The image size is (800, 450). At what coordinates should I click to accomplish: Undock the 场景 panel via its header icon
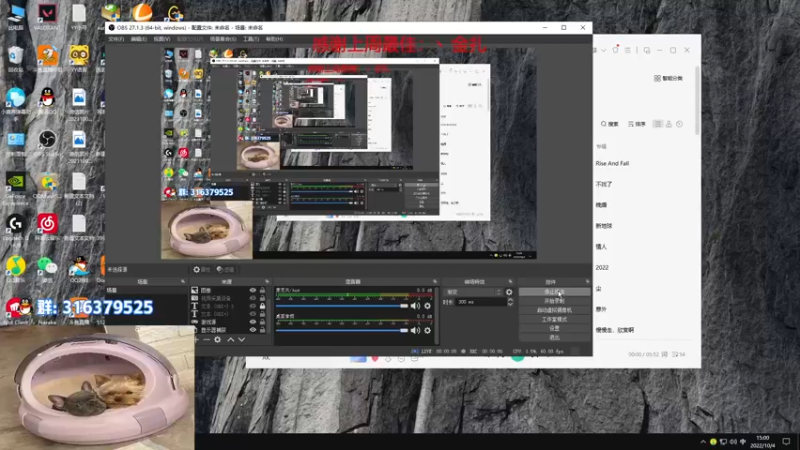(183, 282)
